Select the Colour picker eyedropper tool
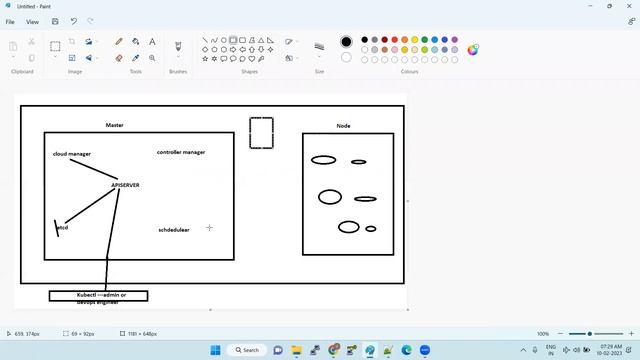640x360 pixels. tap(136, 58)
